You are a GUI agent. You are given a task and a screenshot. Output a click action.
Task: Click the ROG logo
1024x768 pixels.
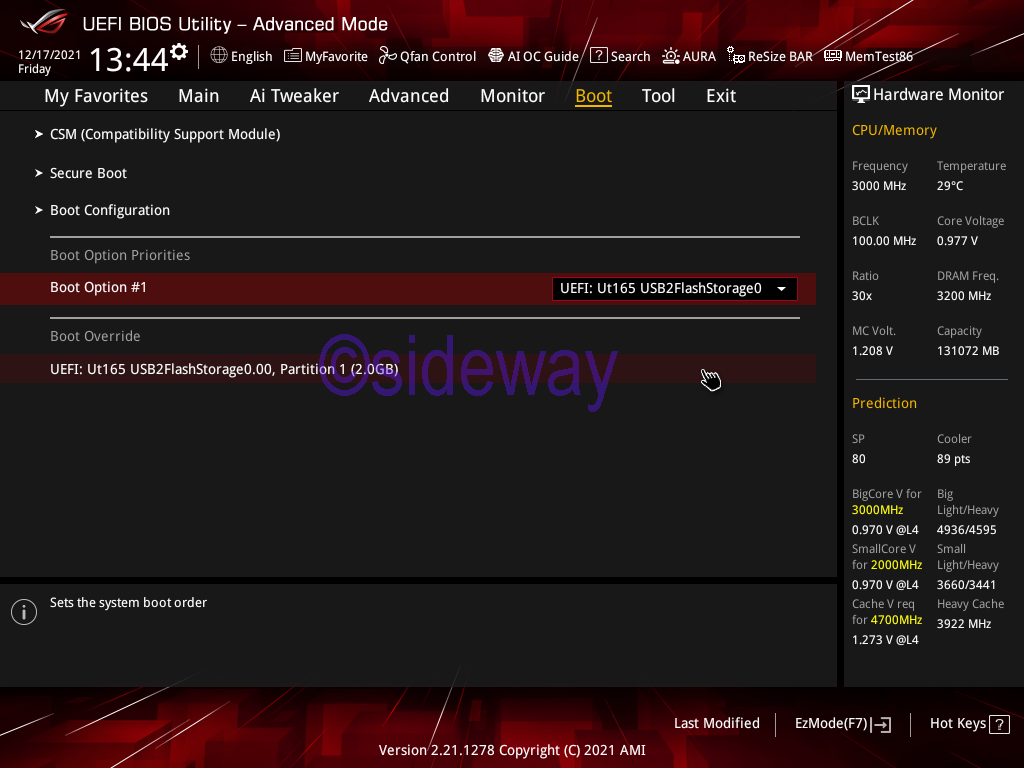pos(44,22)
